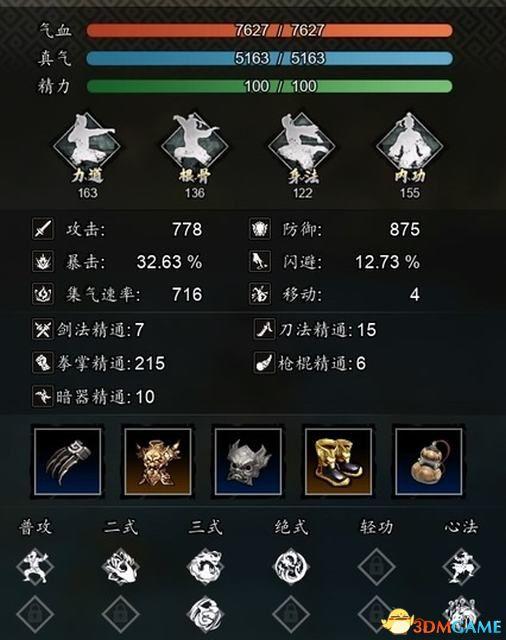Open the golden armor equipment slot

coord(158,461)
